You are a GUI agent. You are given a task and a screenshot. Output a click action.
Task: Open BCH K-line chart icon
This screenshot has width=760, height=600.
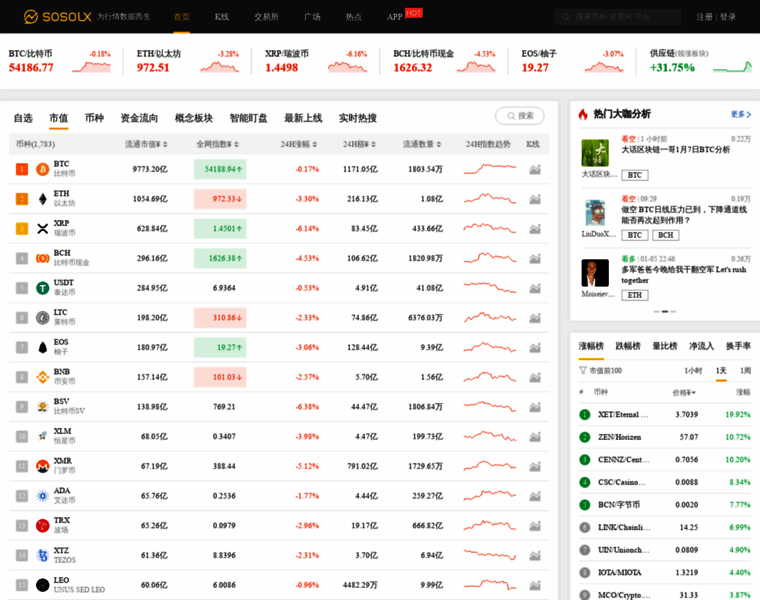tap(535, 259)
